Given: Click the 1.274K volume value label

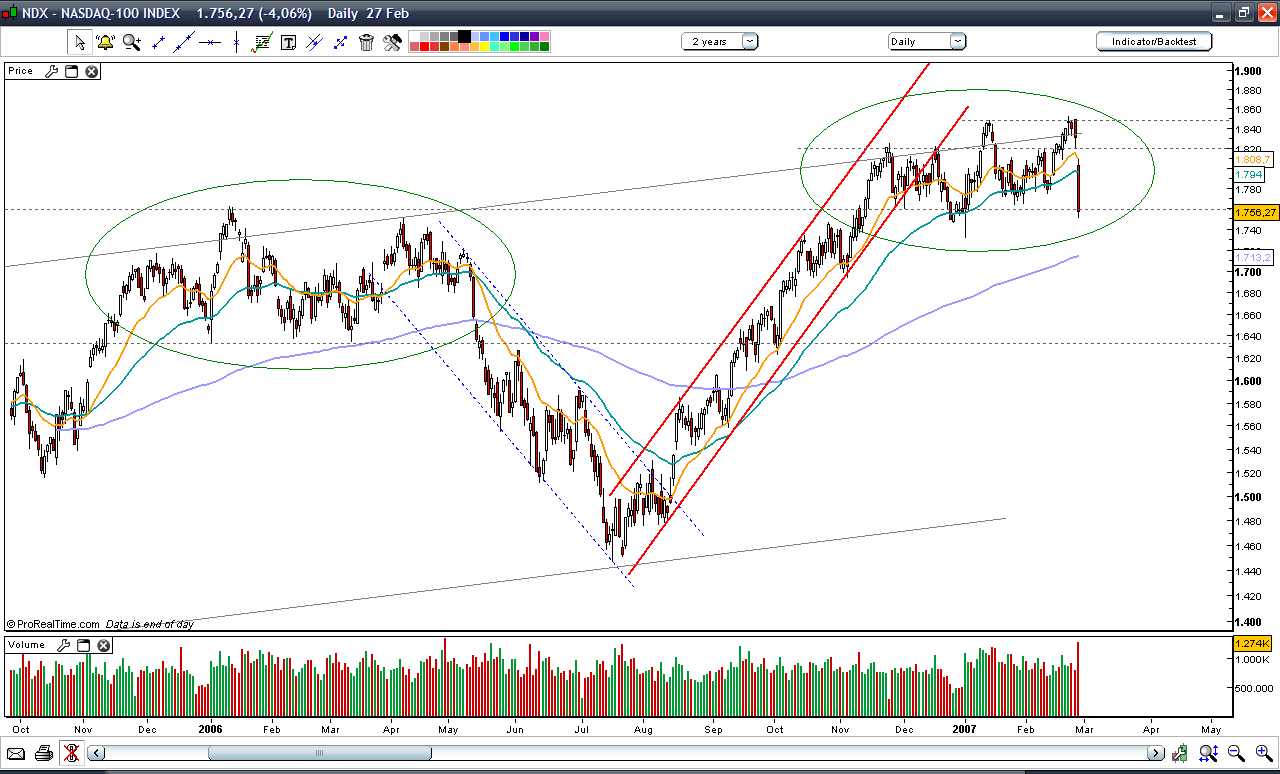Looking at the screenshot, I should pyautogui.click(x=1254, y=643).
